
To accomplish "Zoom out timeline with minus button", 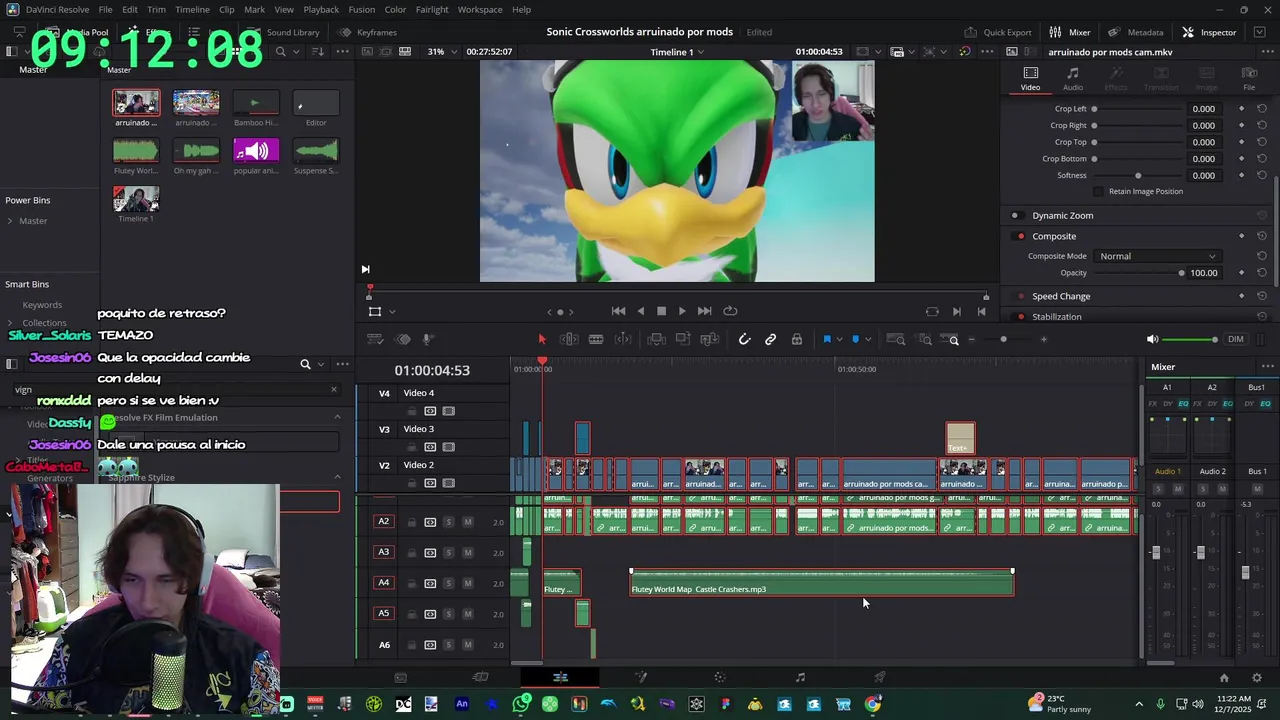I will tap(971, 340).
